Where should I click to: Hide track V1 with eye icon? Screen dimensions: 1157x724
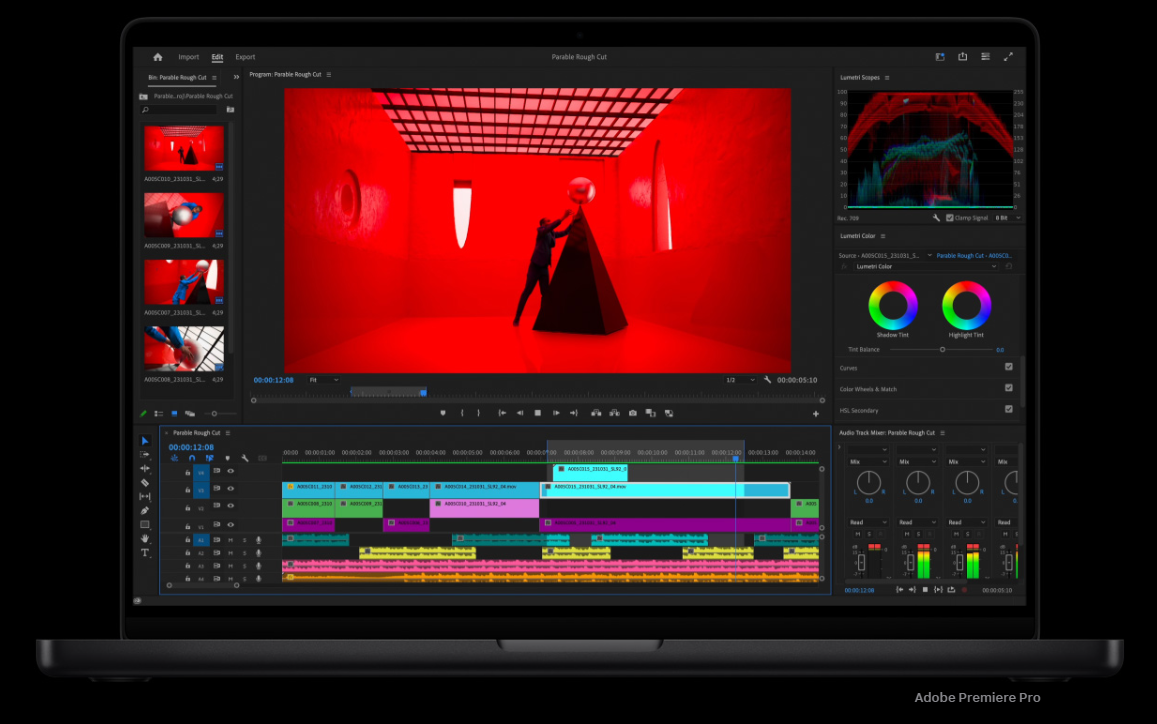point(231,525)
